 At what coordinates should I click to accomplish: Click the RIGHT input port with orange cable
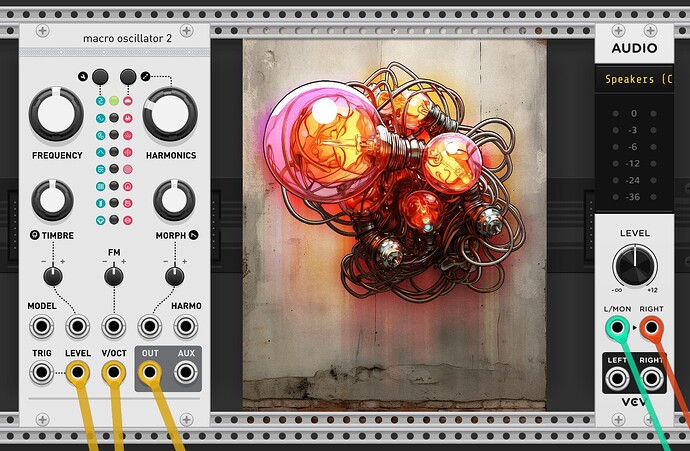(x=652, y=327)
